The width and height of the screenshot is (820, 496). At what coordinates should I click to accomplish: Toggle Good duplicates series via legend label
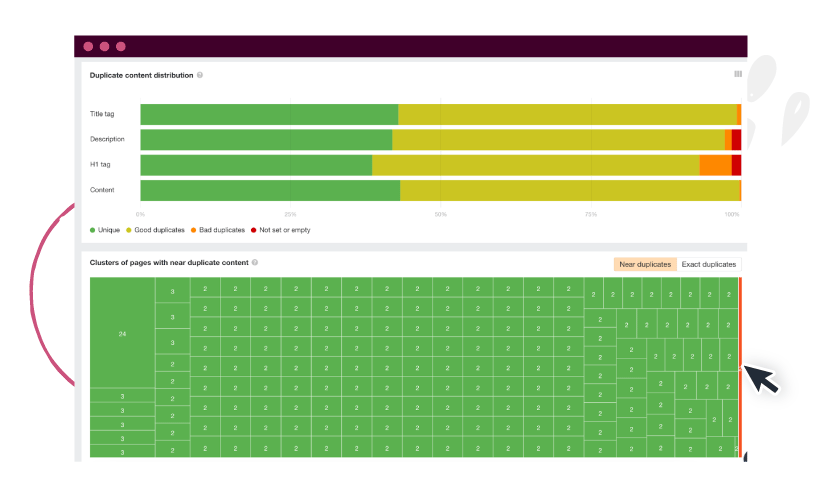click(159, 230)
